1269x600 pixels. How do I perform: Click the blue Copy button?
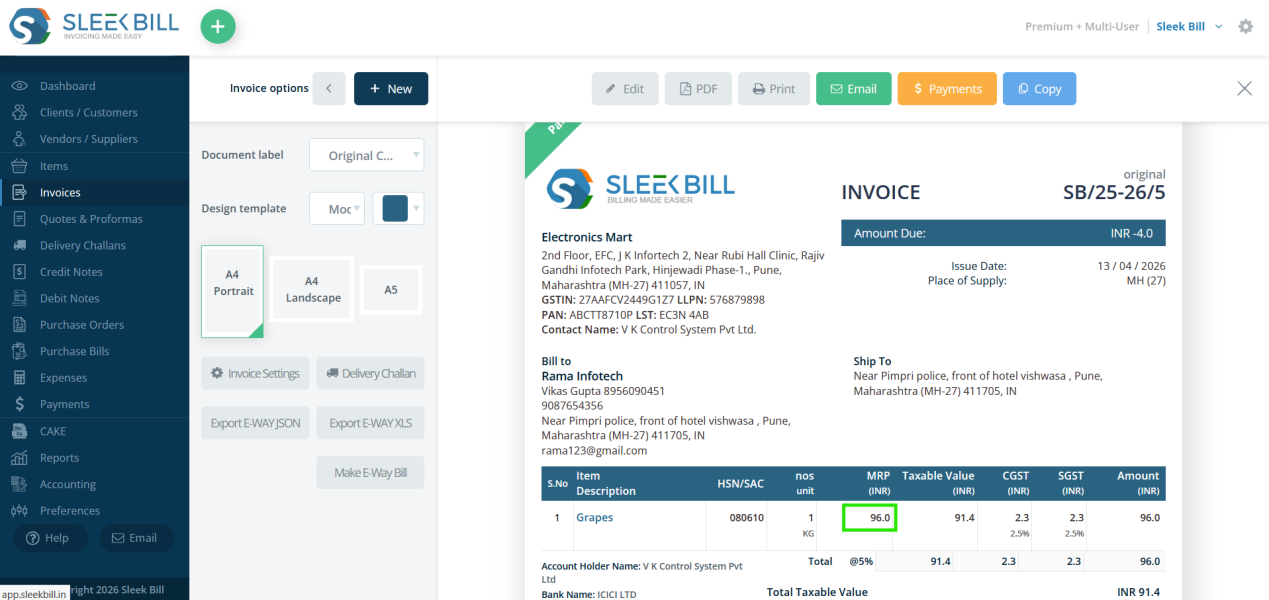click(1039, 89)
